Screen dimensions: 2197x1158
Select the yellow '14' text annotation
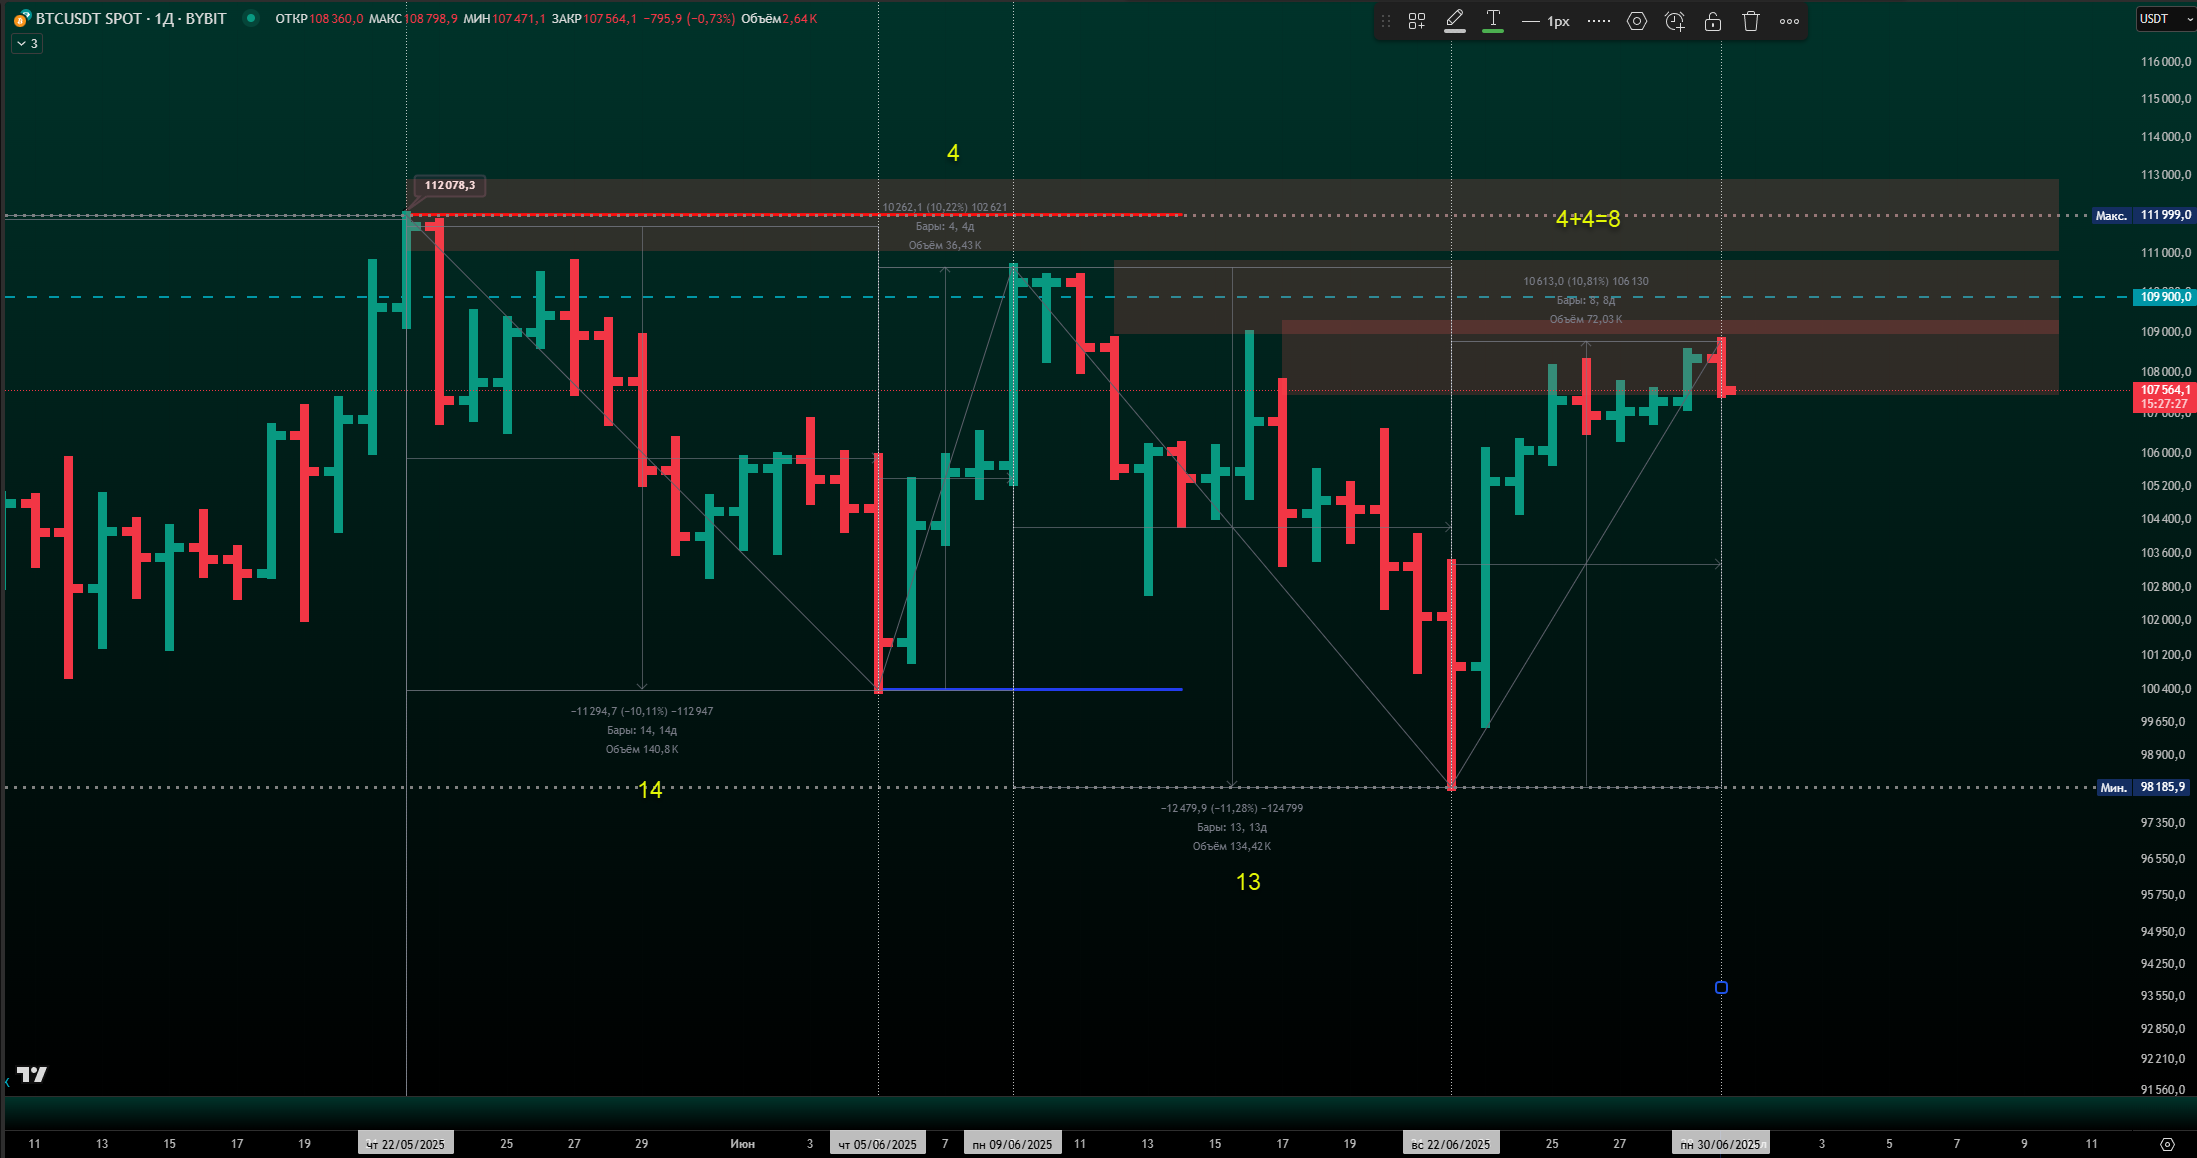(x=650, y=790)
